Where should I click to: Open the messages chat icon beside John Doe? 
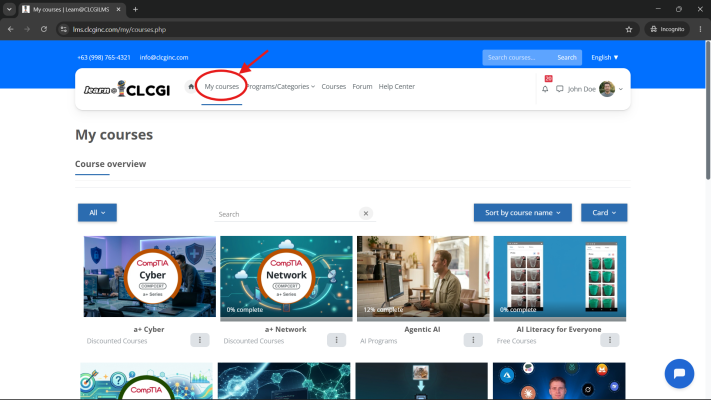[560, 89]
